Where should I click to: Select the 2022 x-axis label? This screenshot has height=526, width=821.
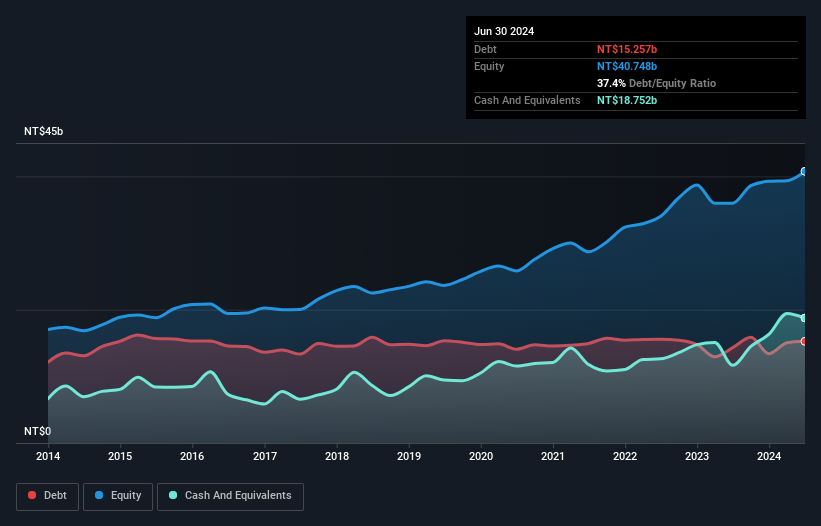625,456
